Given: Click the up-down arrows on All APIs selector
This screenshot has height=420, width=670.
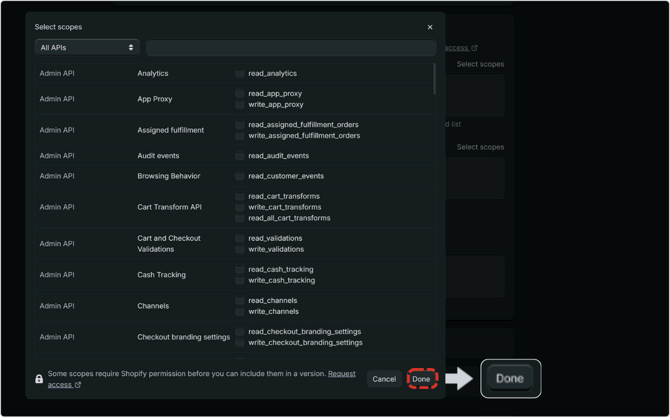Looking at the screenshot, I should coord(130,48).
